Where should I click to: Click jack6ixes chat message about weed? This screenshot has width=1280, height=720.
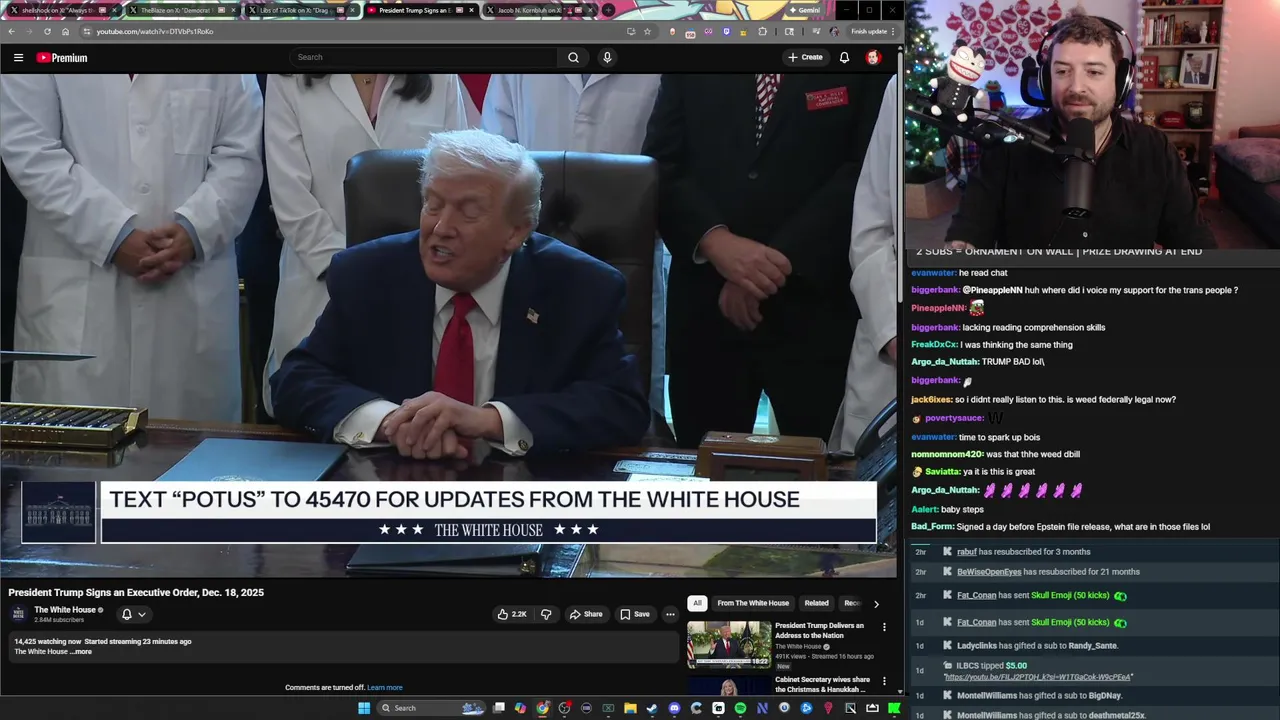(1043, 399)
